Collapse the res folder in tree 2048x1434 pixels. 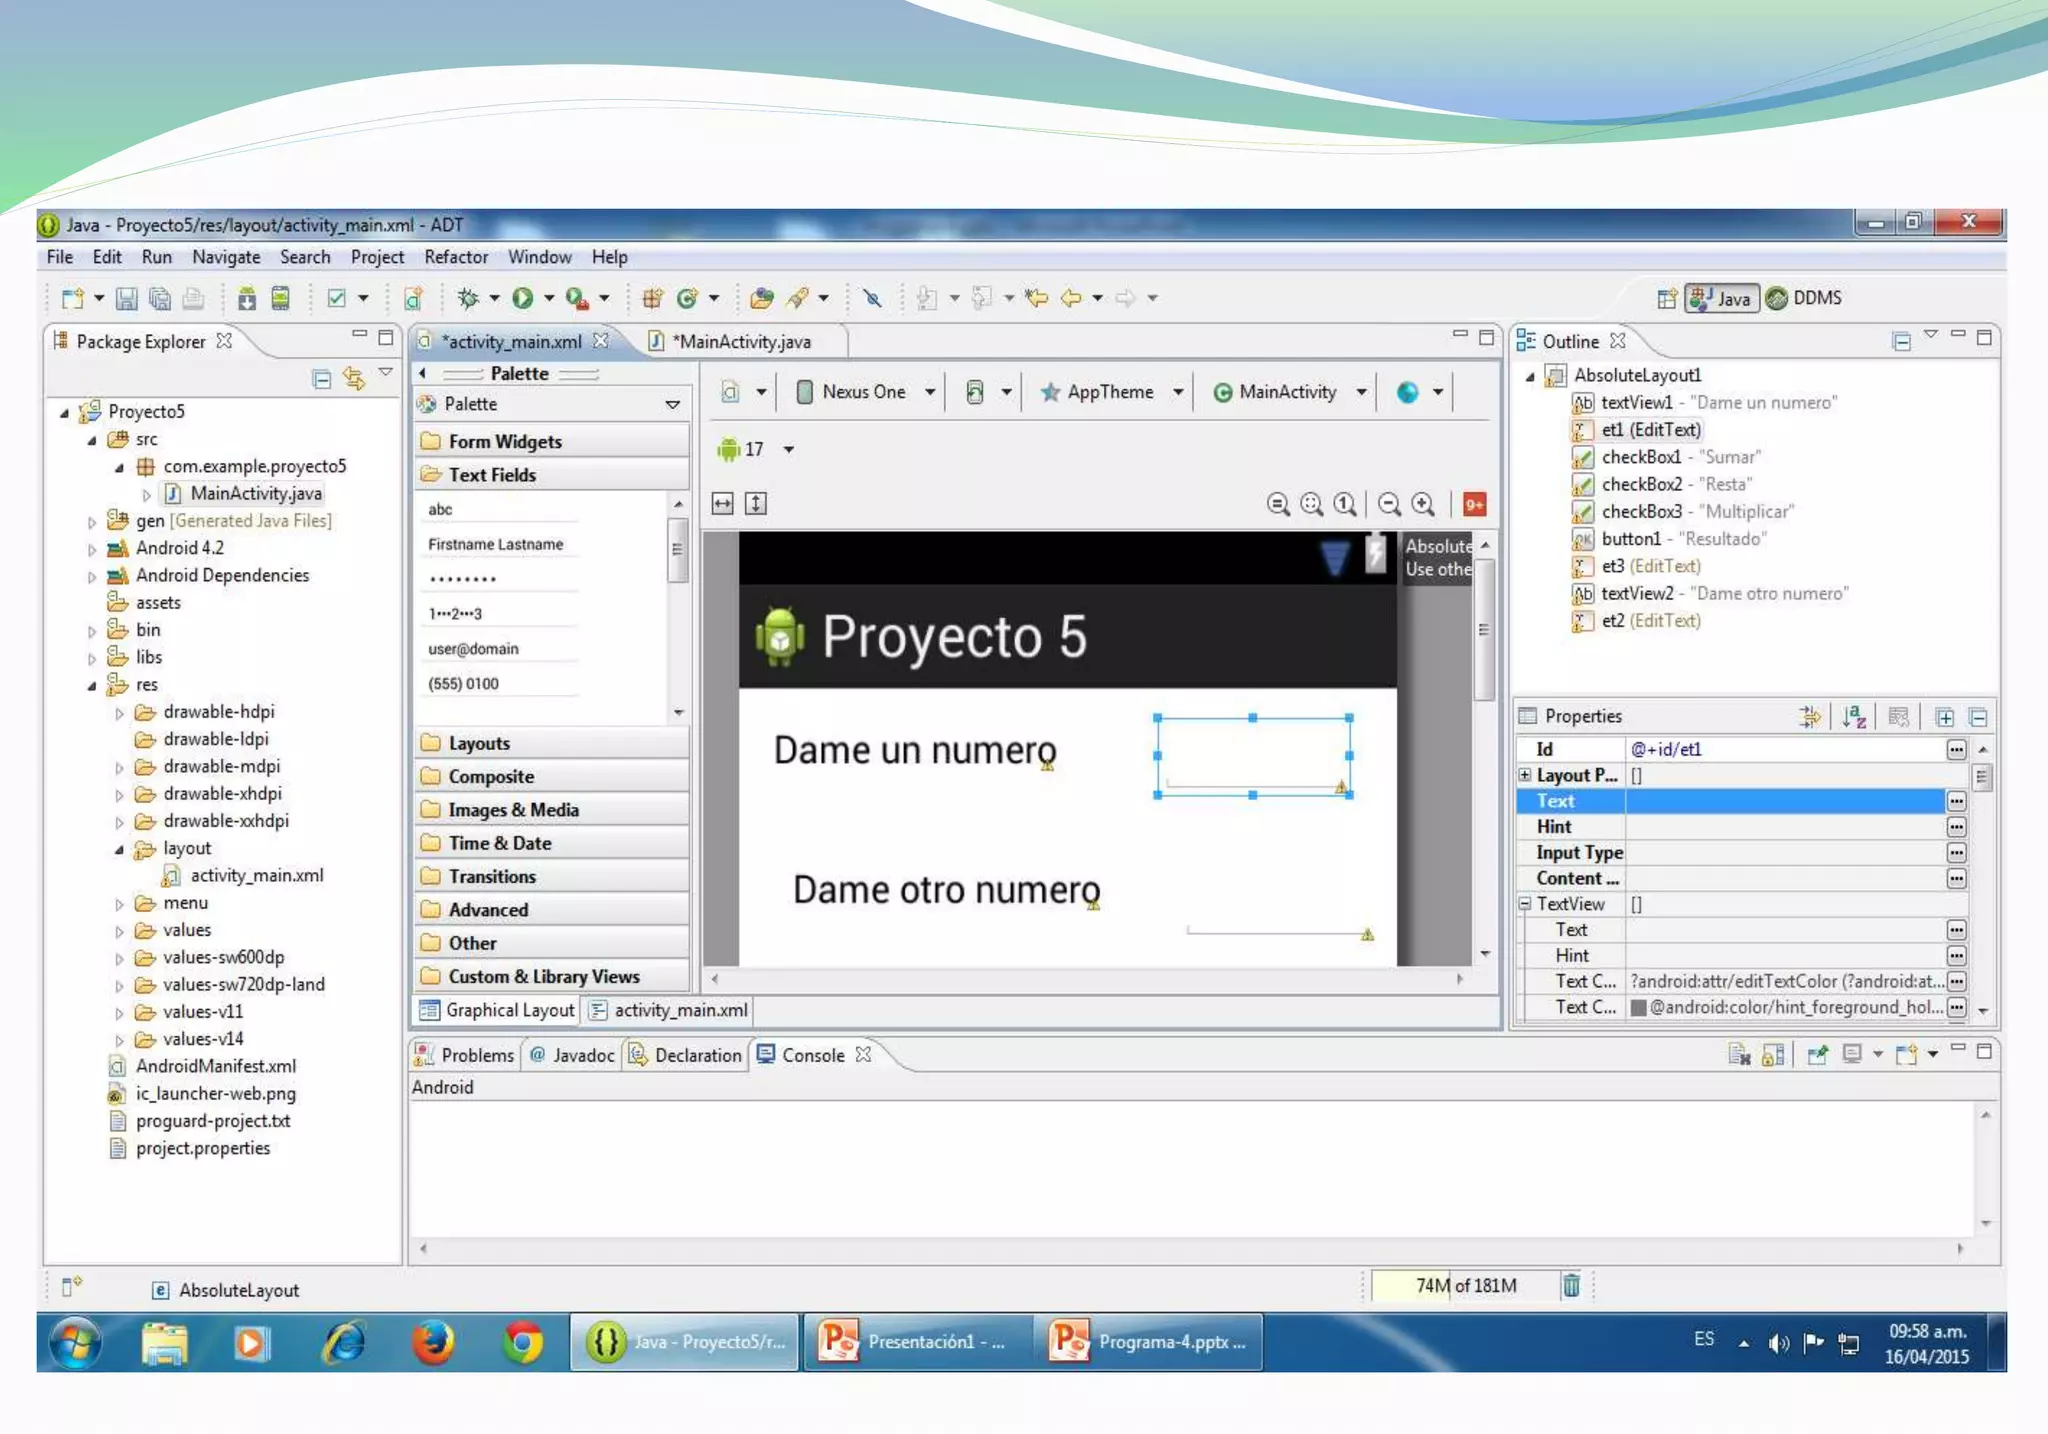[x=92, y=686]
